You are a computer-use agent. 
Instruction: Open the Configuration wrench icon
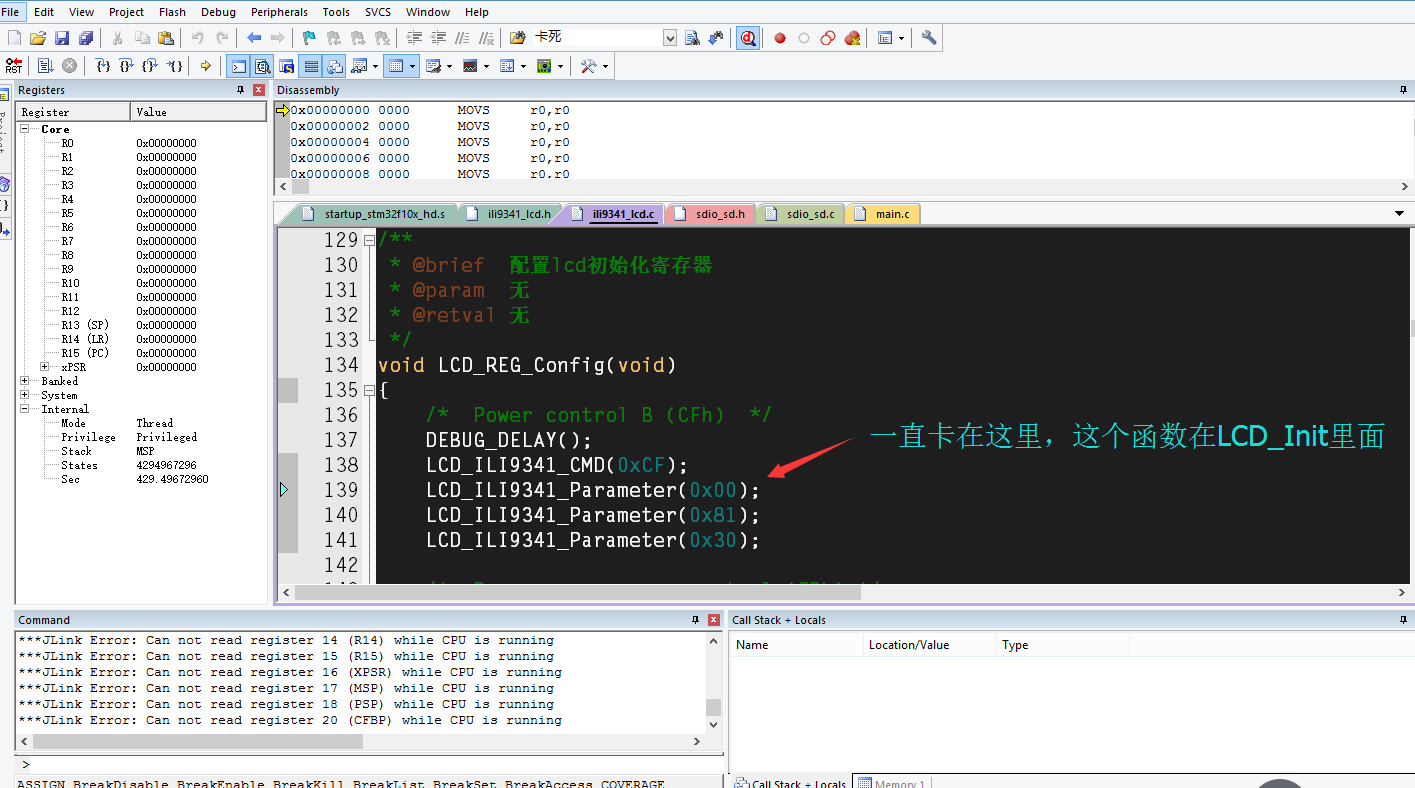click(x=929, y=38)
